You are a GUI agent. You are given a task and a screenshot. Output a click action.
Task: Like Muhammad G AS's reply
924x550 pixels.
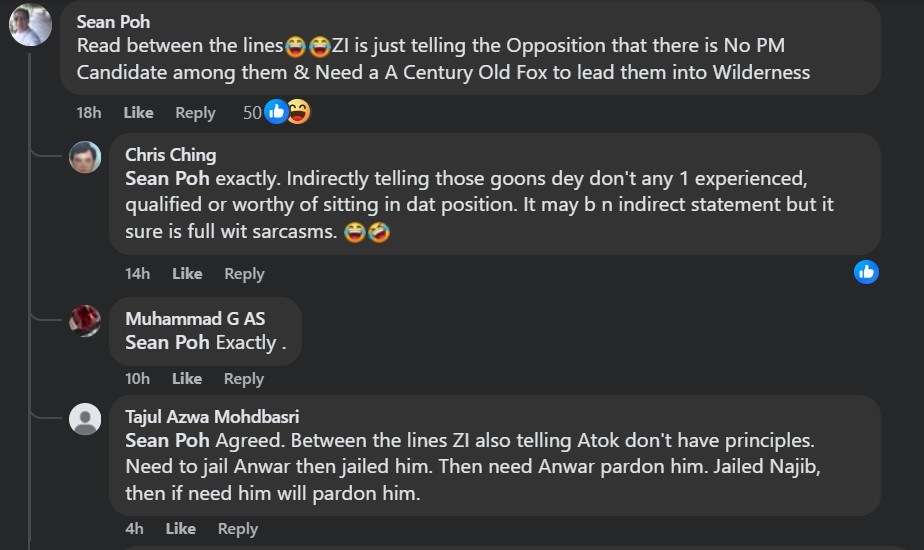point(187,379)
